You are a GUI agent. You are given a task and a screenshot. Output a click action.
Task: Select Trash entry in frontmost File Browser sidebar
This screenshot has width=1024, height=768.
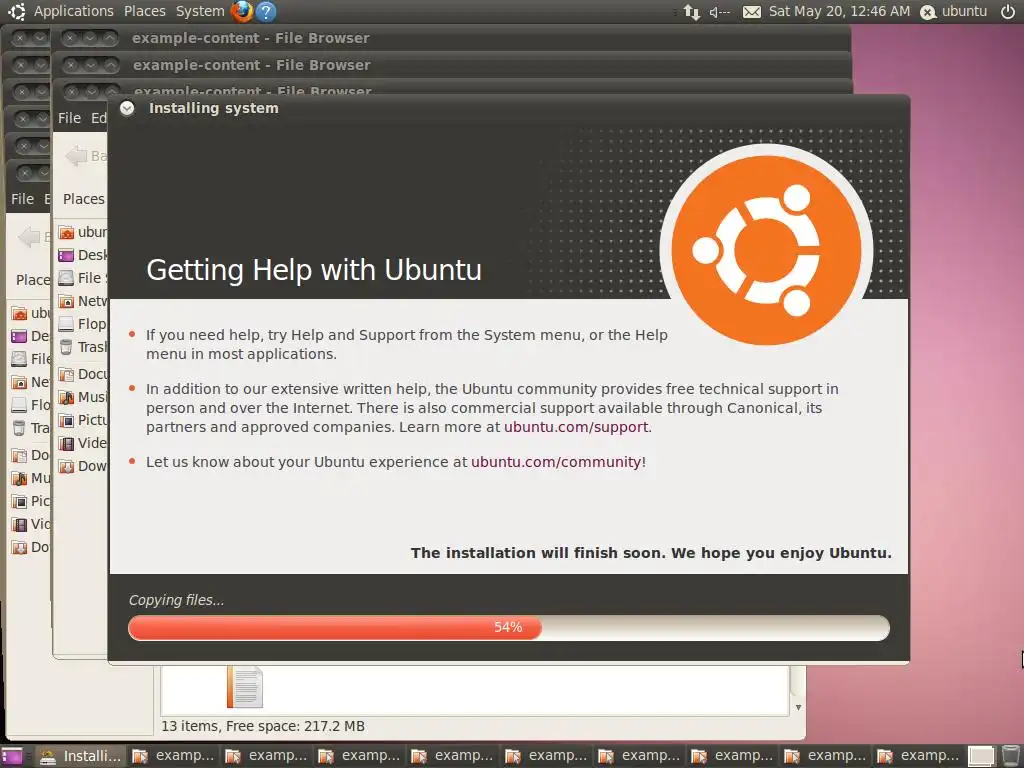[82, 347]
